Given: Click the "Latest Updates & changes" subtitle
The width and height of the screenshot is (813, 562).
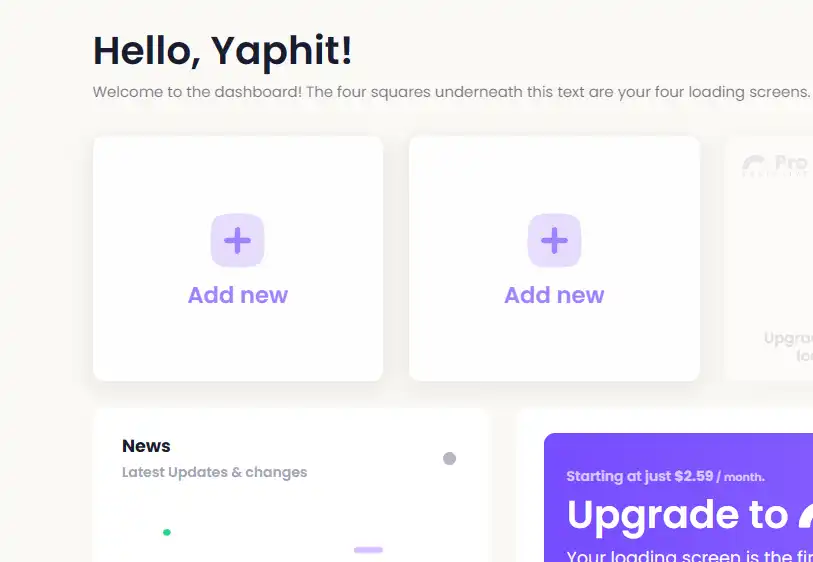Looking at the screenshot, I should click(215, 472).
